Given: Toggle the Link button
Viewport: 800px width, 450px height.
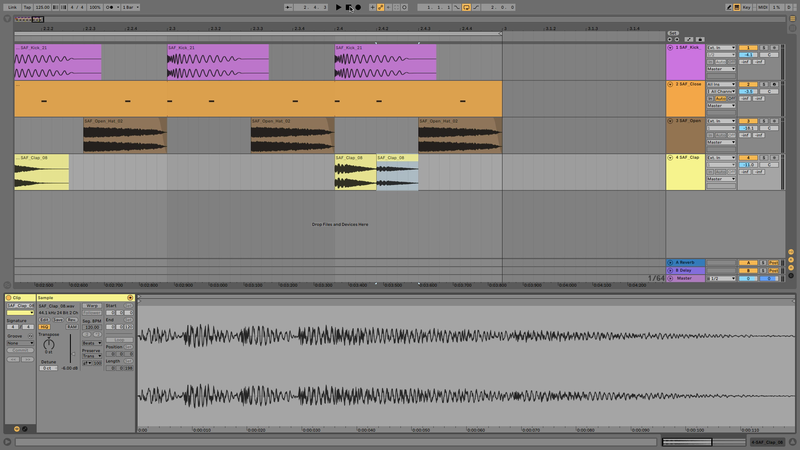Looking at the screenshot, I should click(12, 7).
